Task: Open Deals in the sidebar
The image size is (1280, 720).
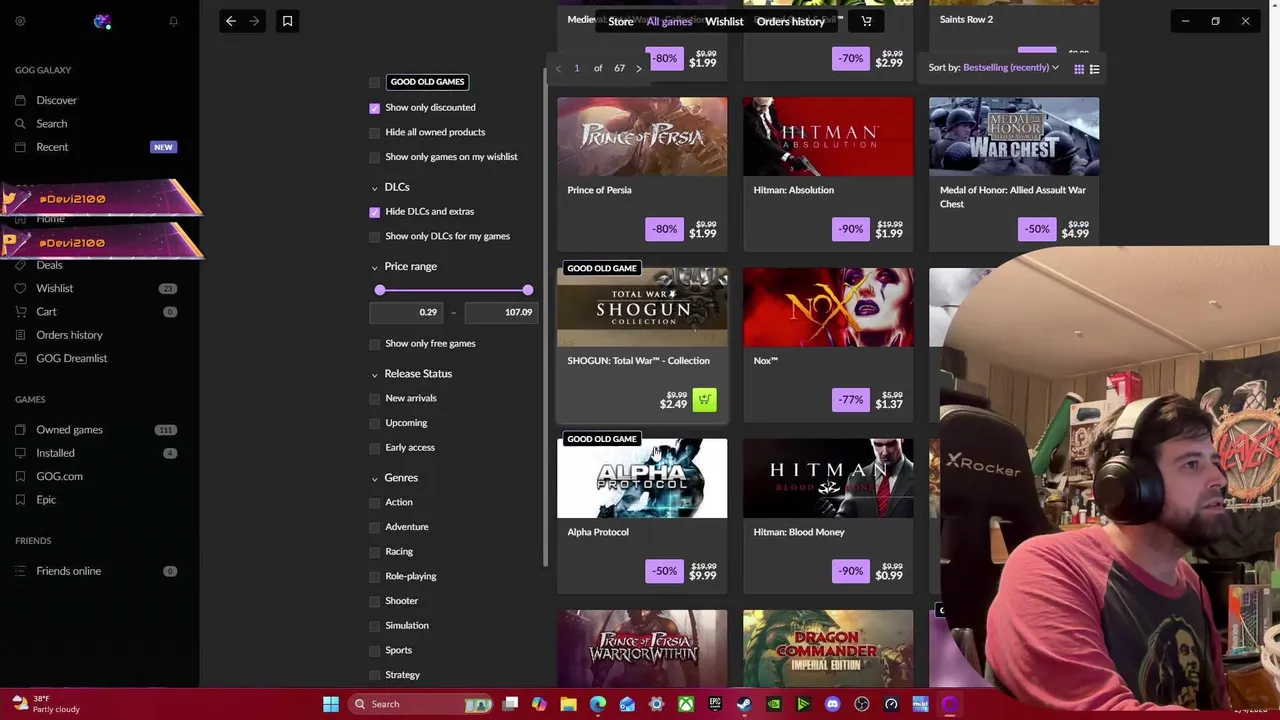Action: 49,265
